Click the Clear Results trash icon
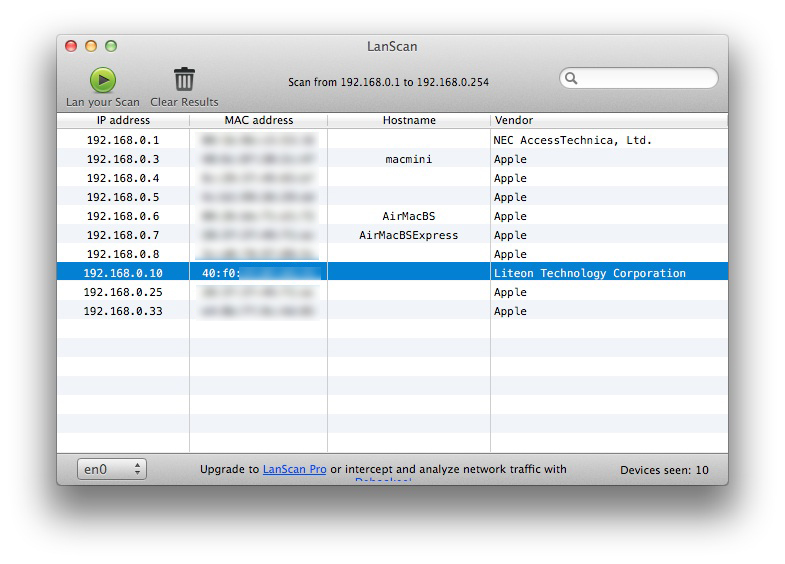This screenshot has height=564, width=785. click(x=184, y=79)
